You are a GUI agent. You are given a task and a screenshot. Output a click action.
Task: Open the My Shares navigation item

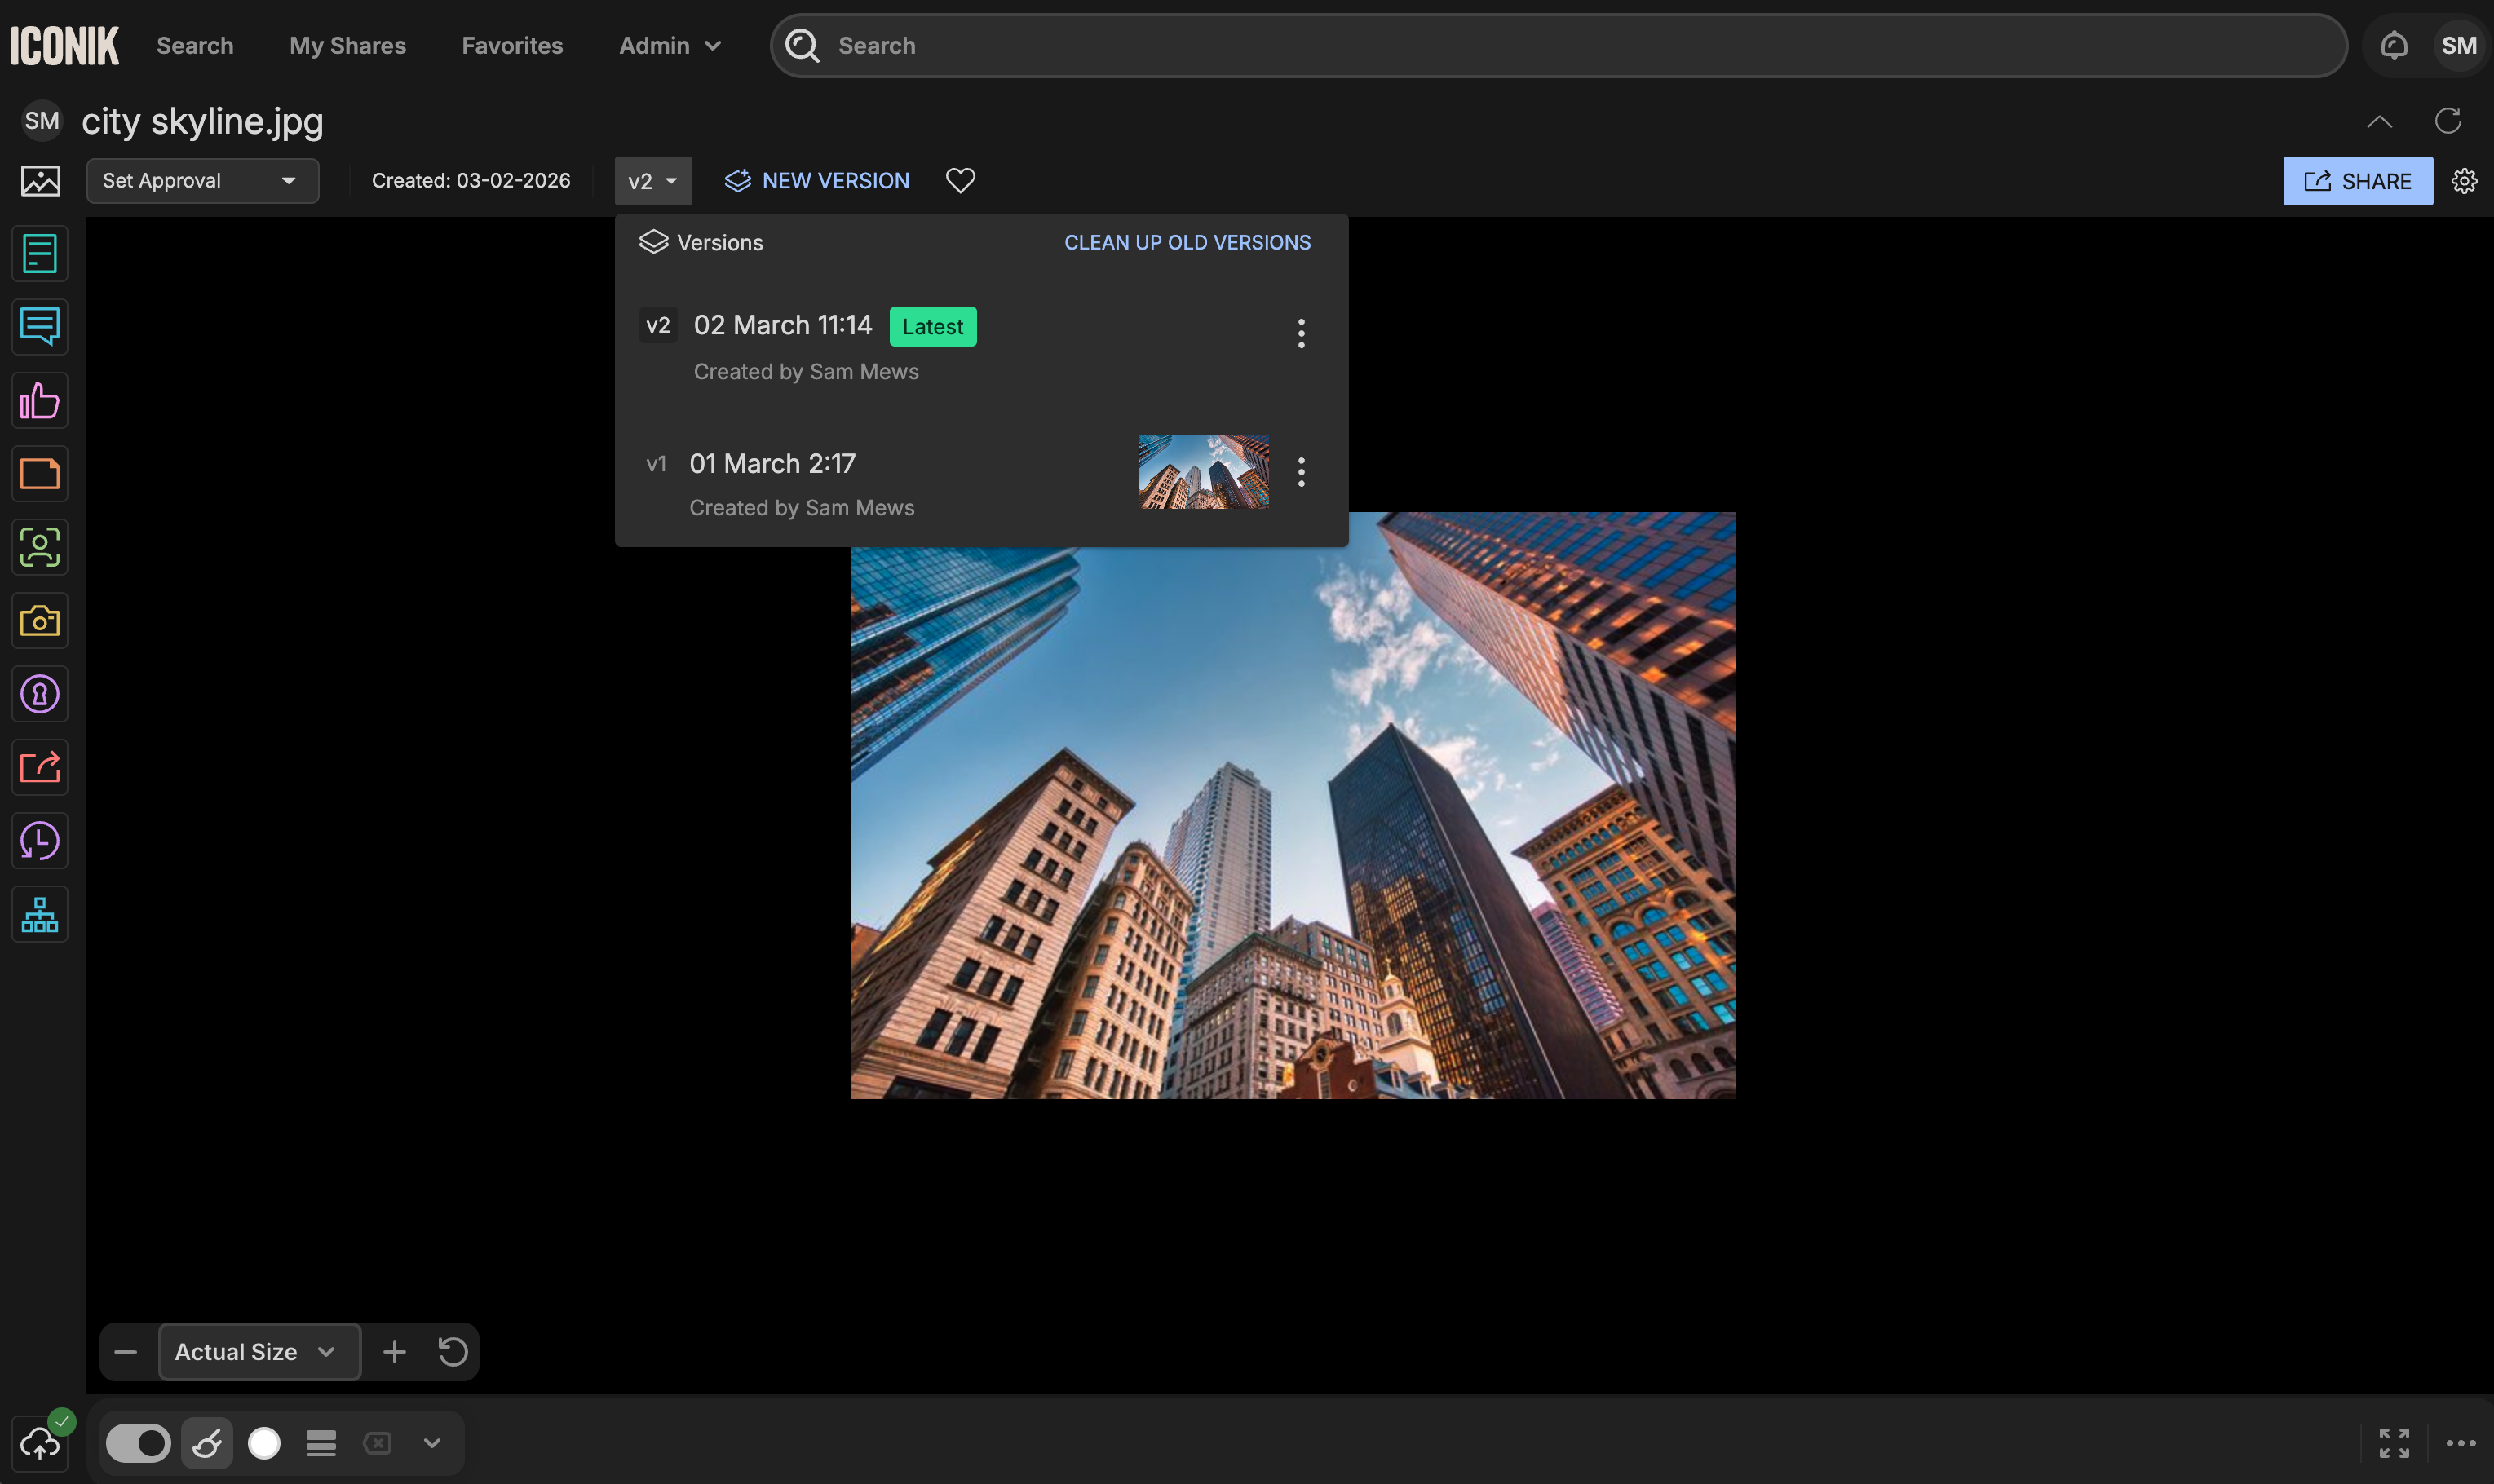click(347, 46)
